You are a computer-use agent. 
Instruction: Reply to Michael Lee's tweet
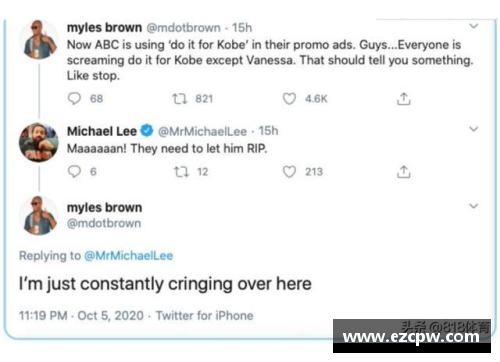(x=74, y=171)
